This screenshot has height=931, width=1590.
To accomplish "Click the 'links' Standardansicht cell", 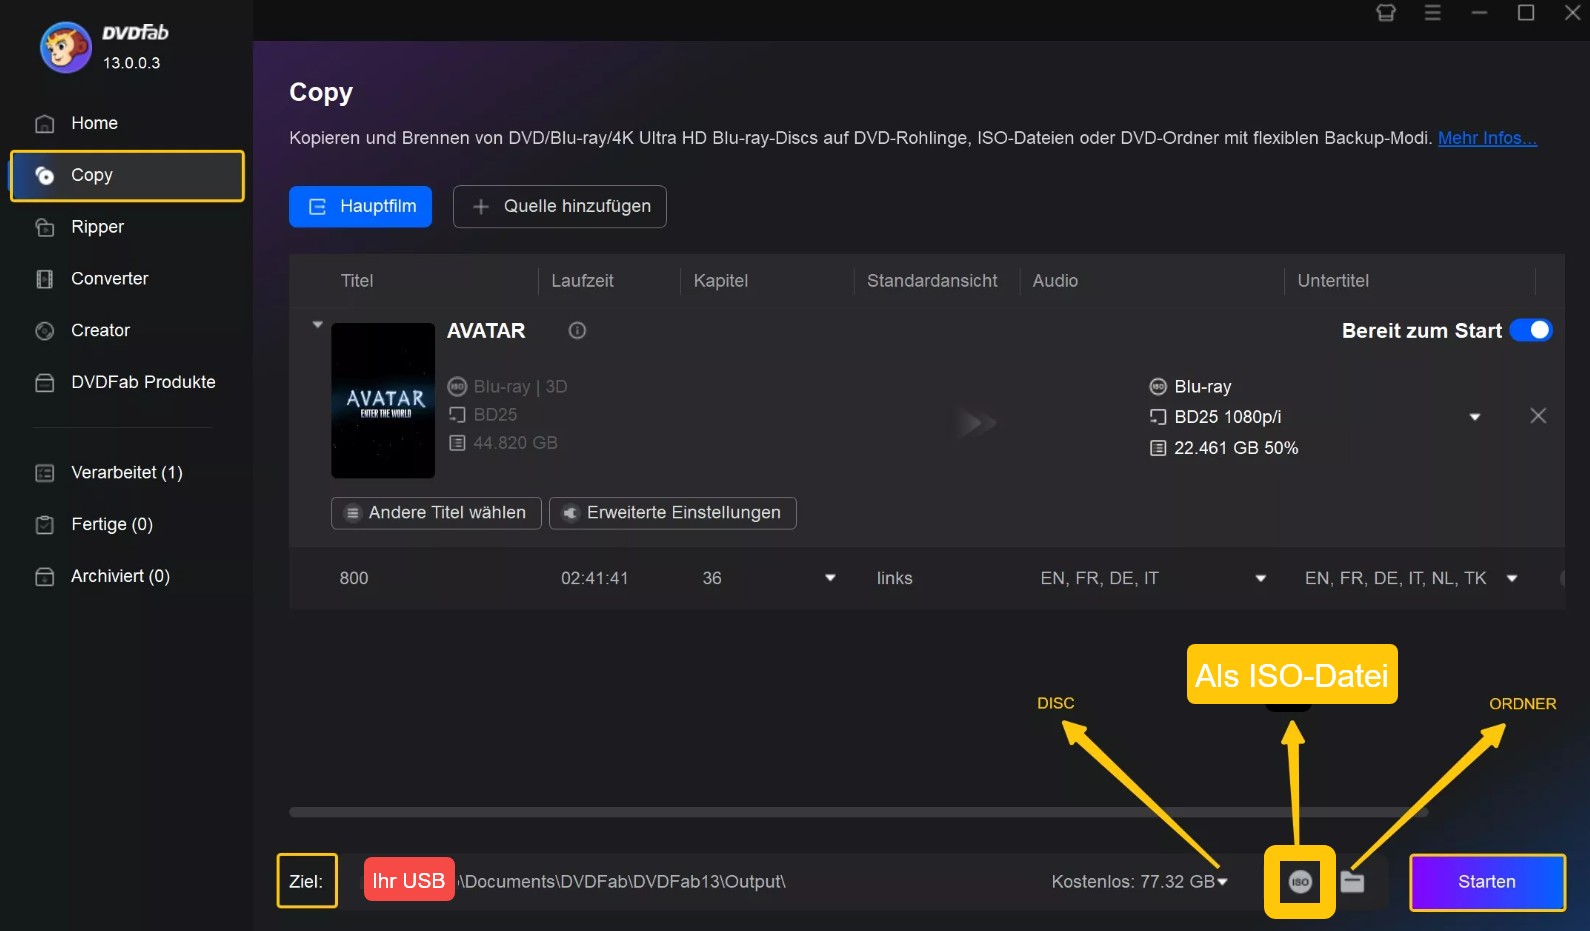I will (895, 578).
